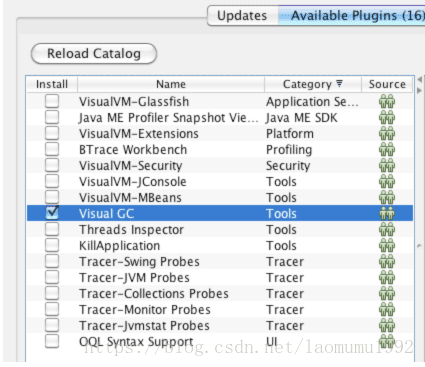Click the source icon for VisualVM-JConsole
Image resolution: width=425 pixels, height=367 pixels.
pyautogui.click(x=387, y=181)
